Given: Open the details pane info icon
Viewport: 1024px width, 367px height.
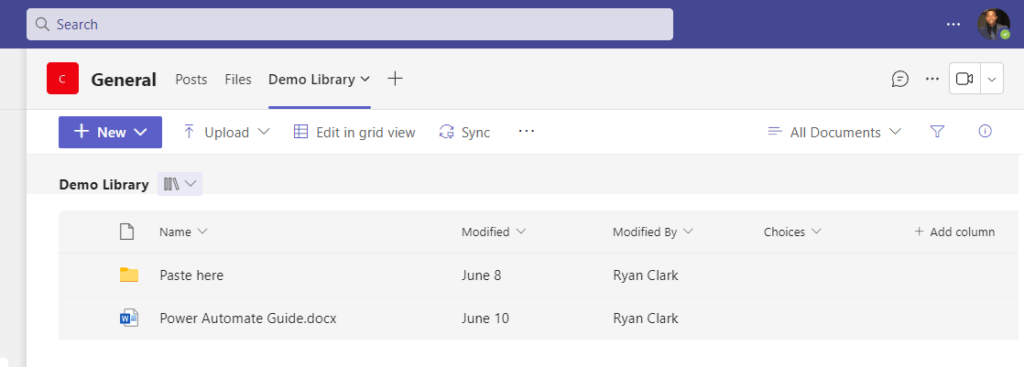Looking at the screenshot, I should coord(985,131).
